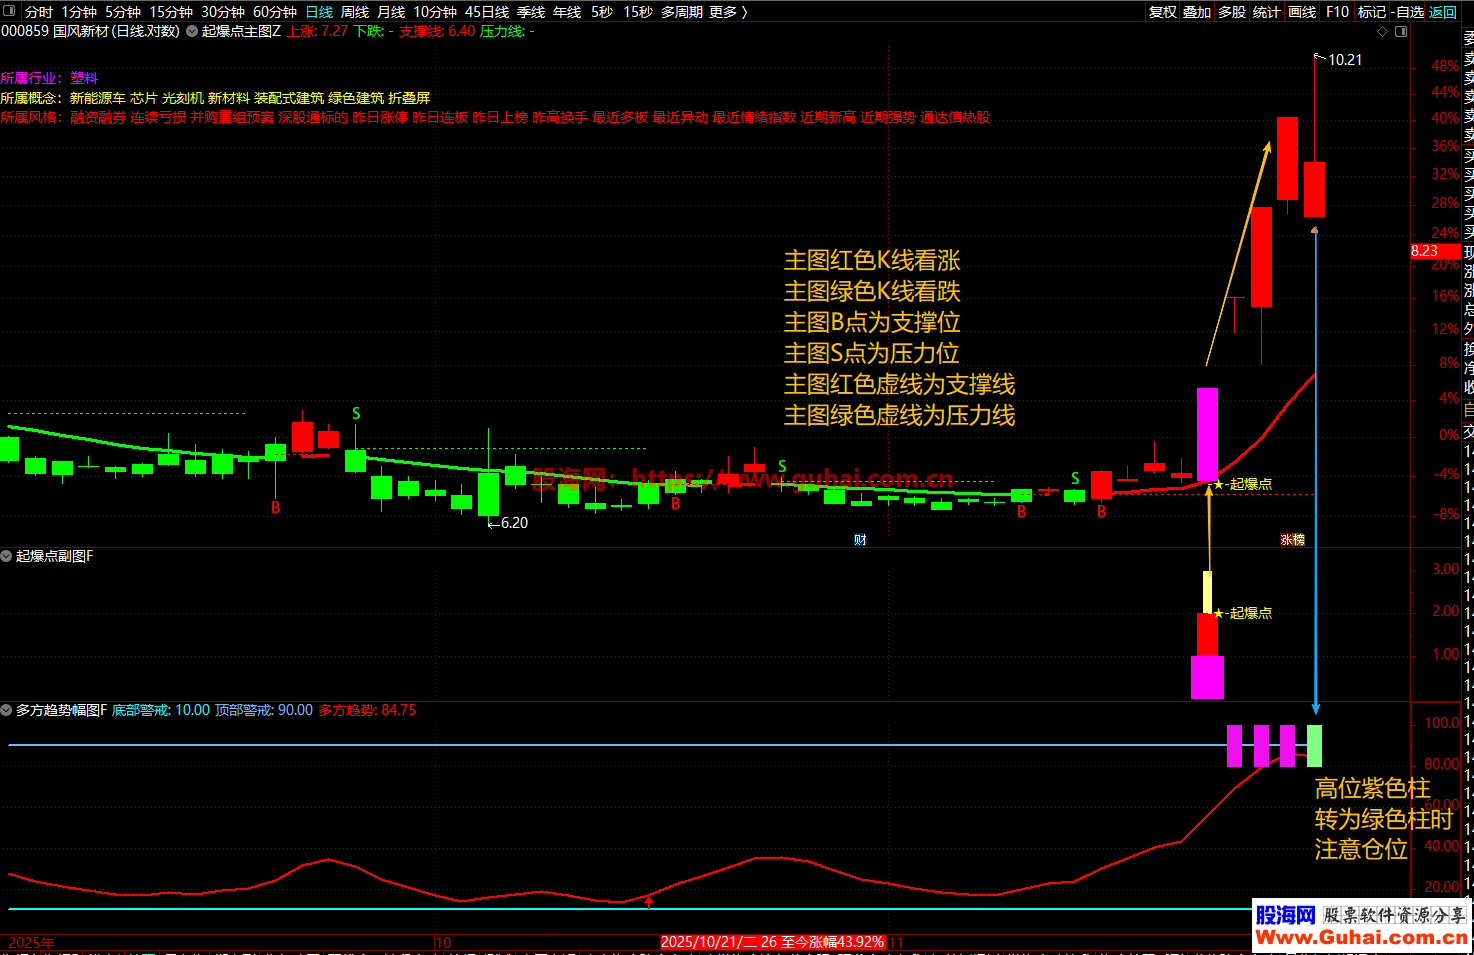1474x955 pixels.
Task: Click the leftmost red B signal marker
Action: click(x=276, y=508)
